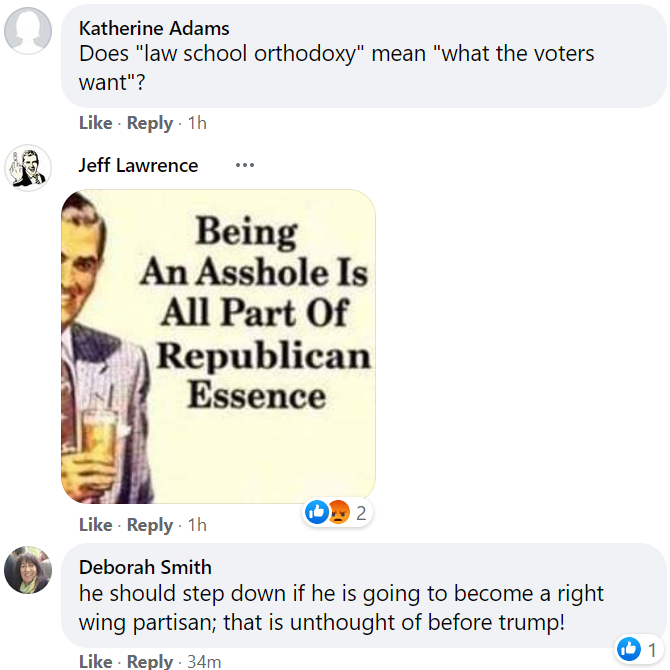Like Katherine Adams' comment
Viewport: 670px width, 670px height.
tap(95, 123)
